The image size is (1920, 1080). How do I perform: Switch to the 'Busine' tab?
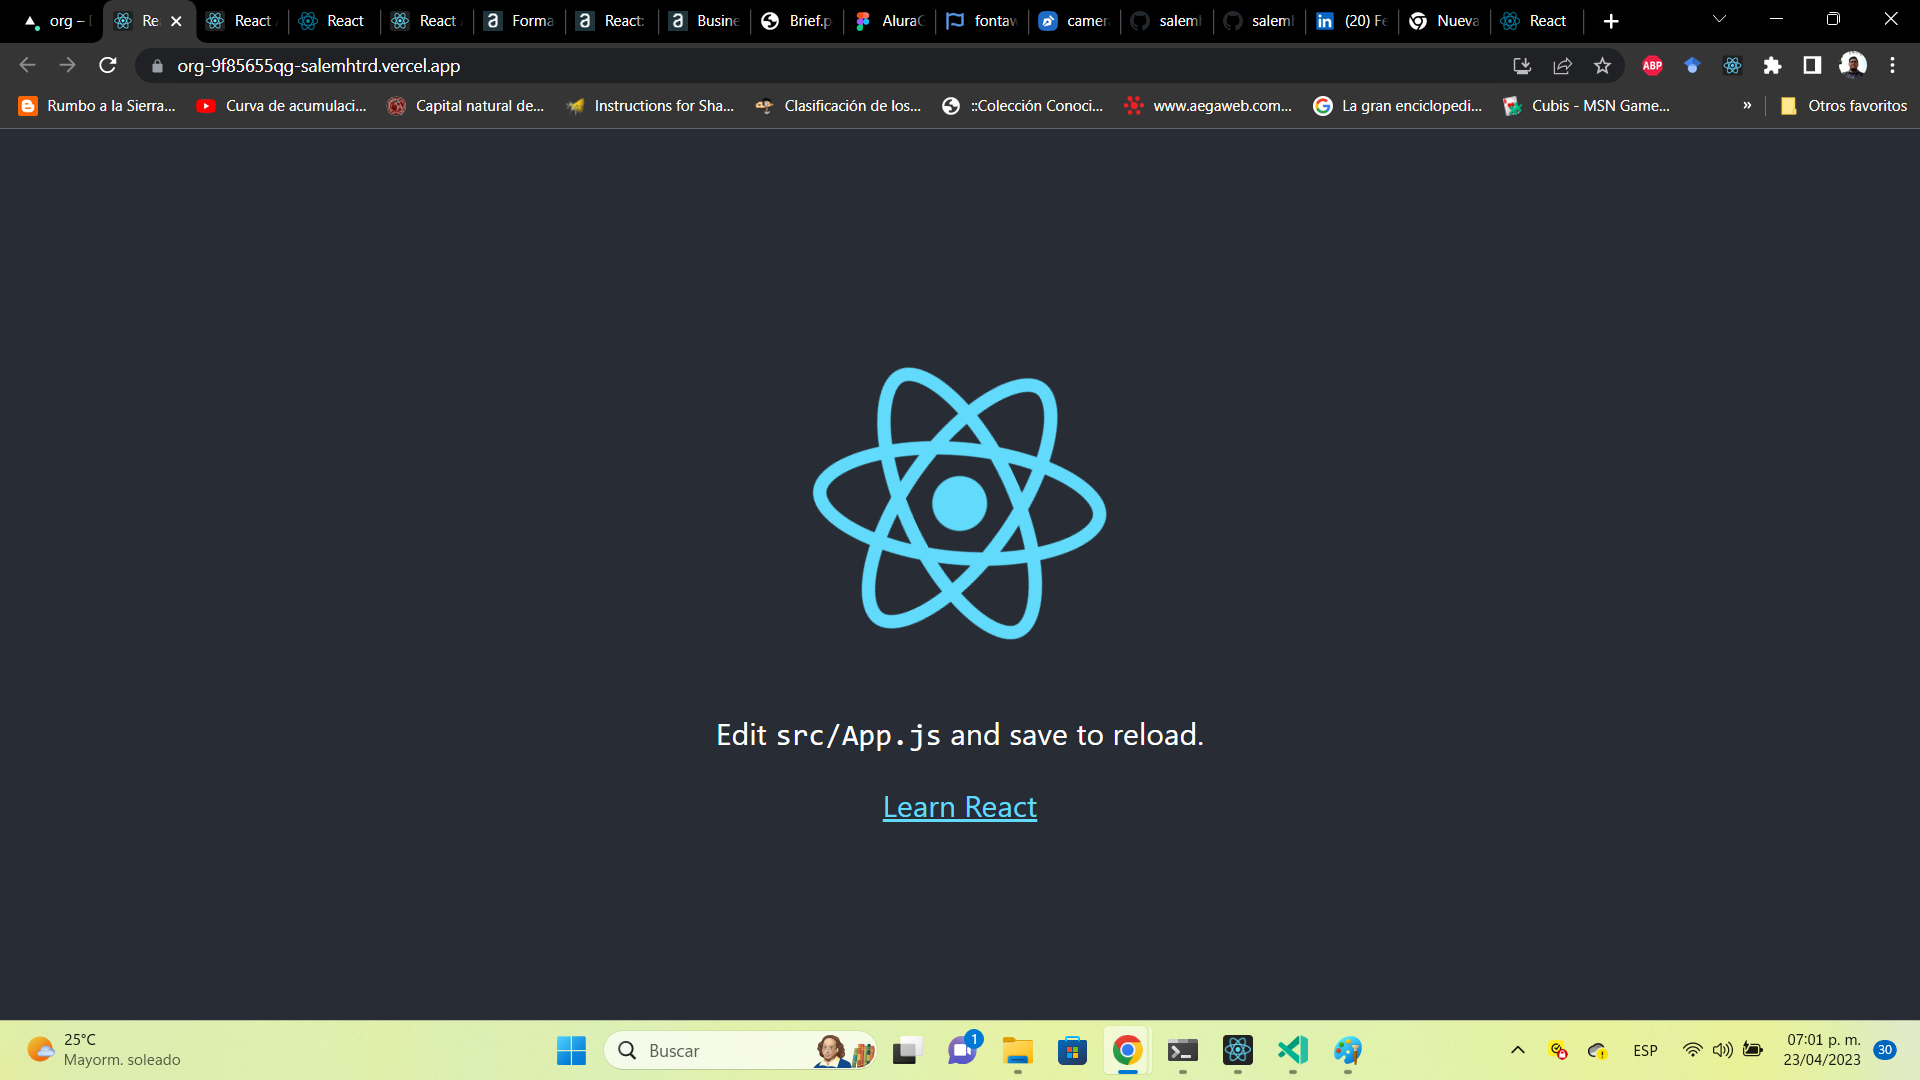point(704,21)
